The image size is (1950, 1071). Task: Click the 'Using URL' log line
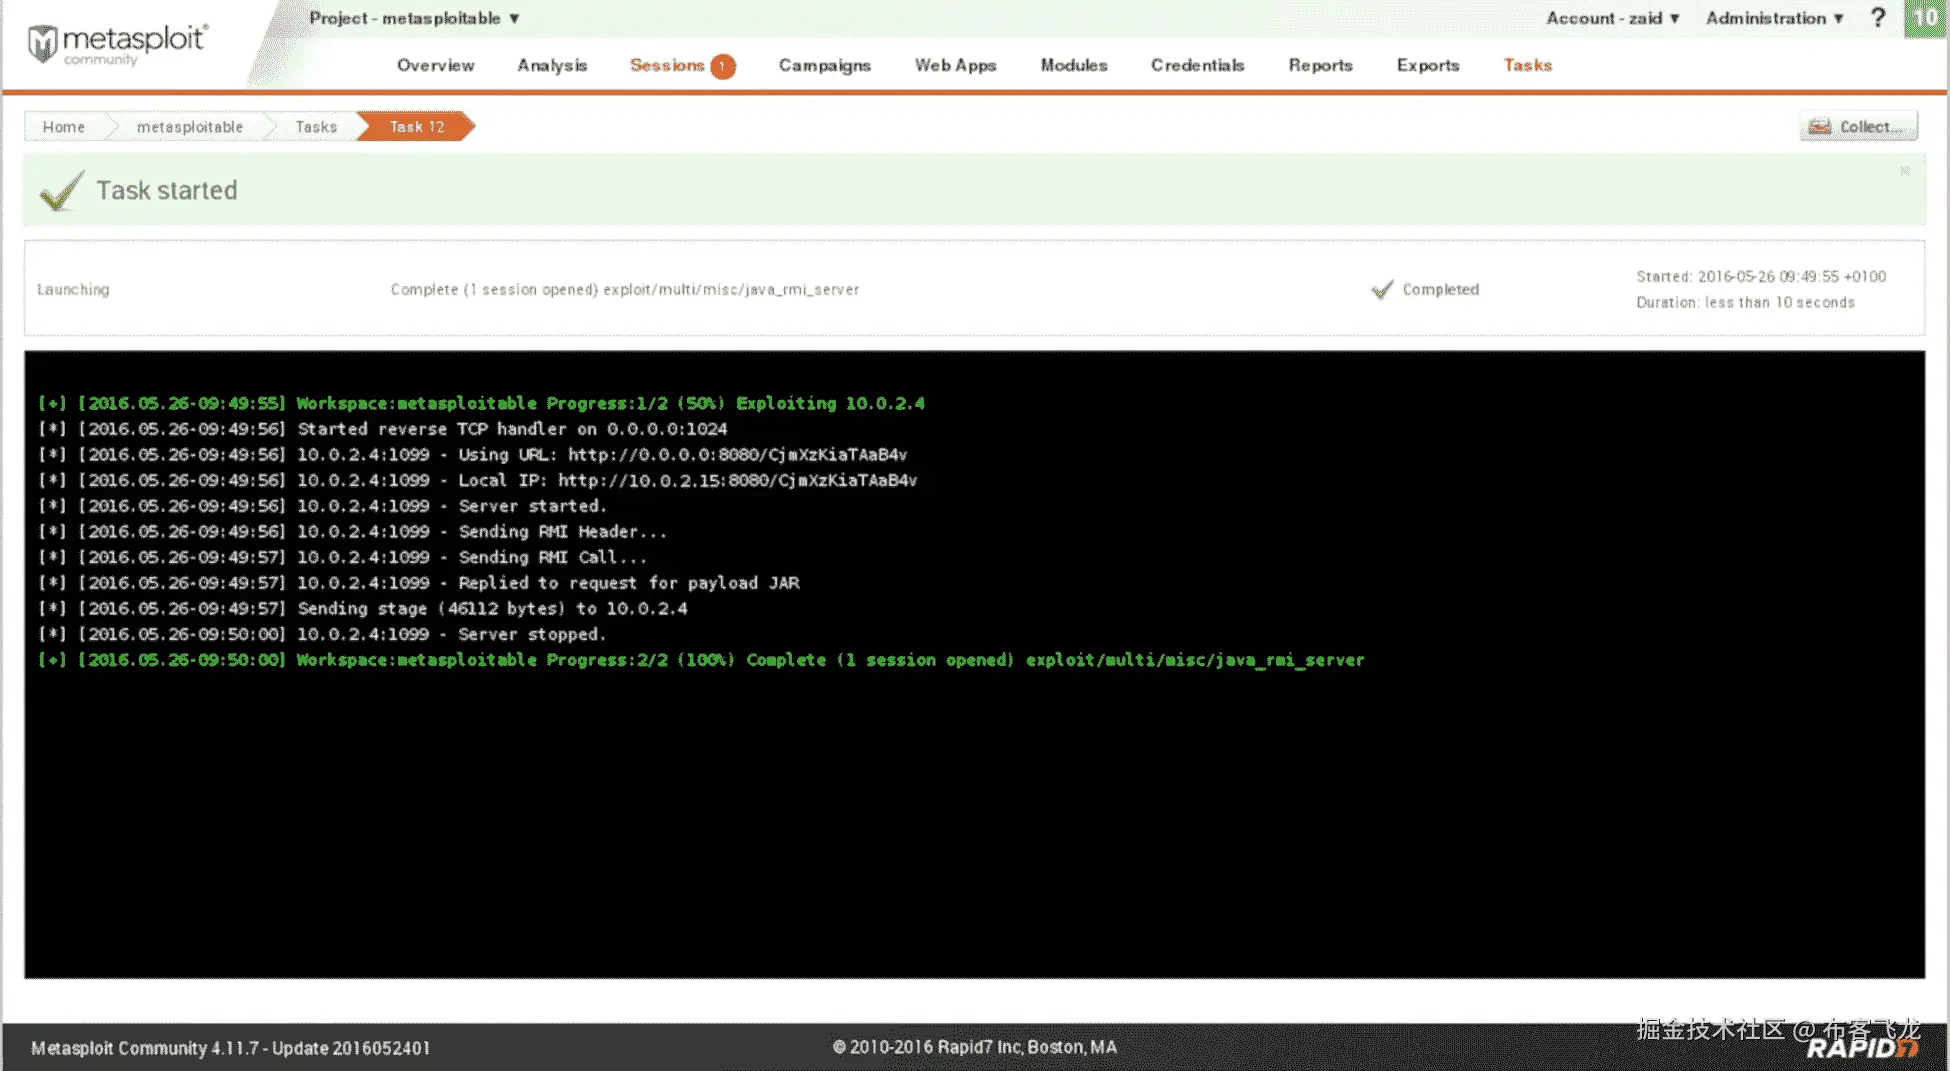(472, 455)
